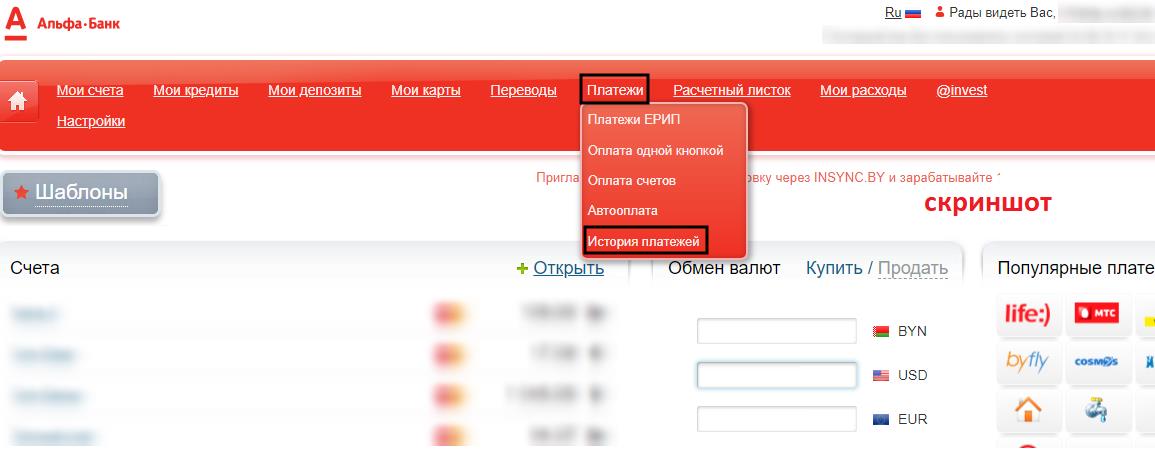Image resolution: width=1155 pixels, height=460 pixels.
Task: Focus the BYN amount input field
Action: point(776,331)
